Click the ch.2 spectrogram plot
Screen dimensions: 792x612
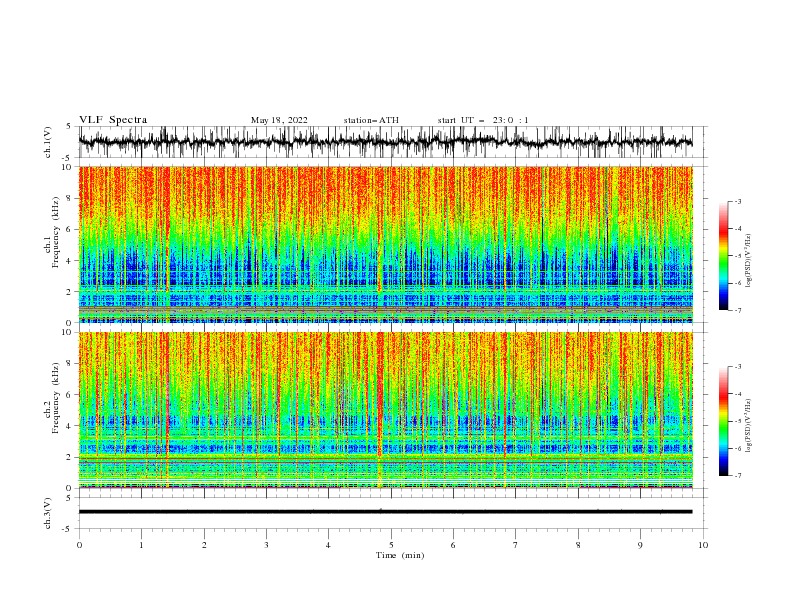pyautogui.click(x=385, y=410)
